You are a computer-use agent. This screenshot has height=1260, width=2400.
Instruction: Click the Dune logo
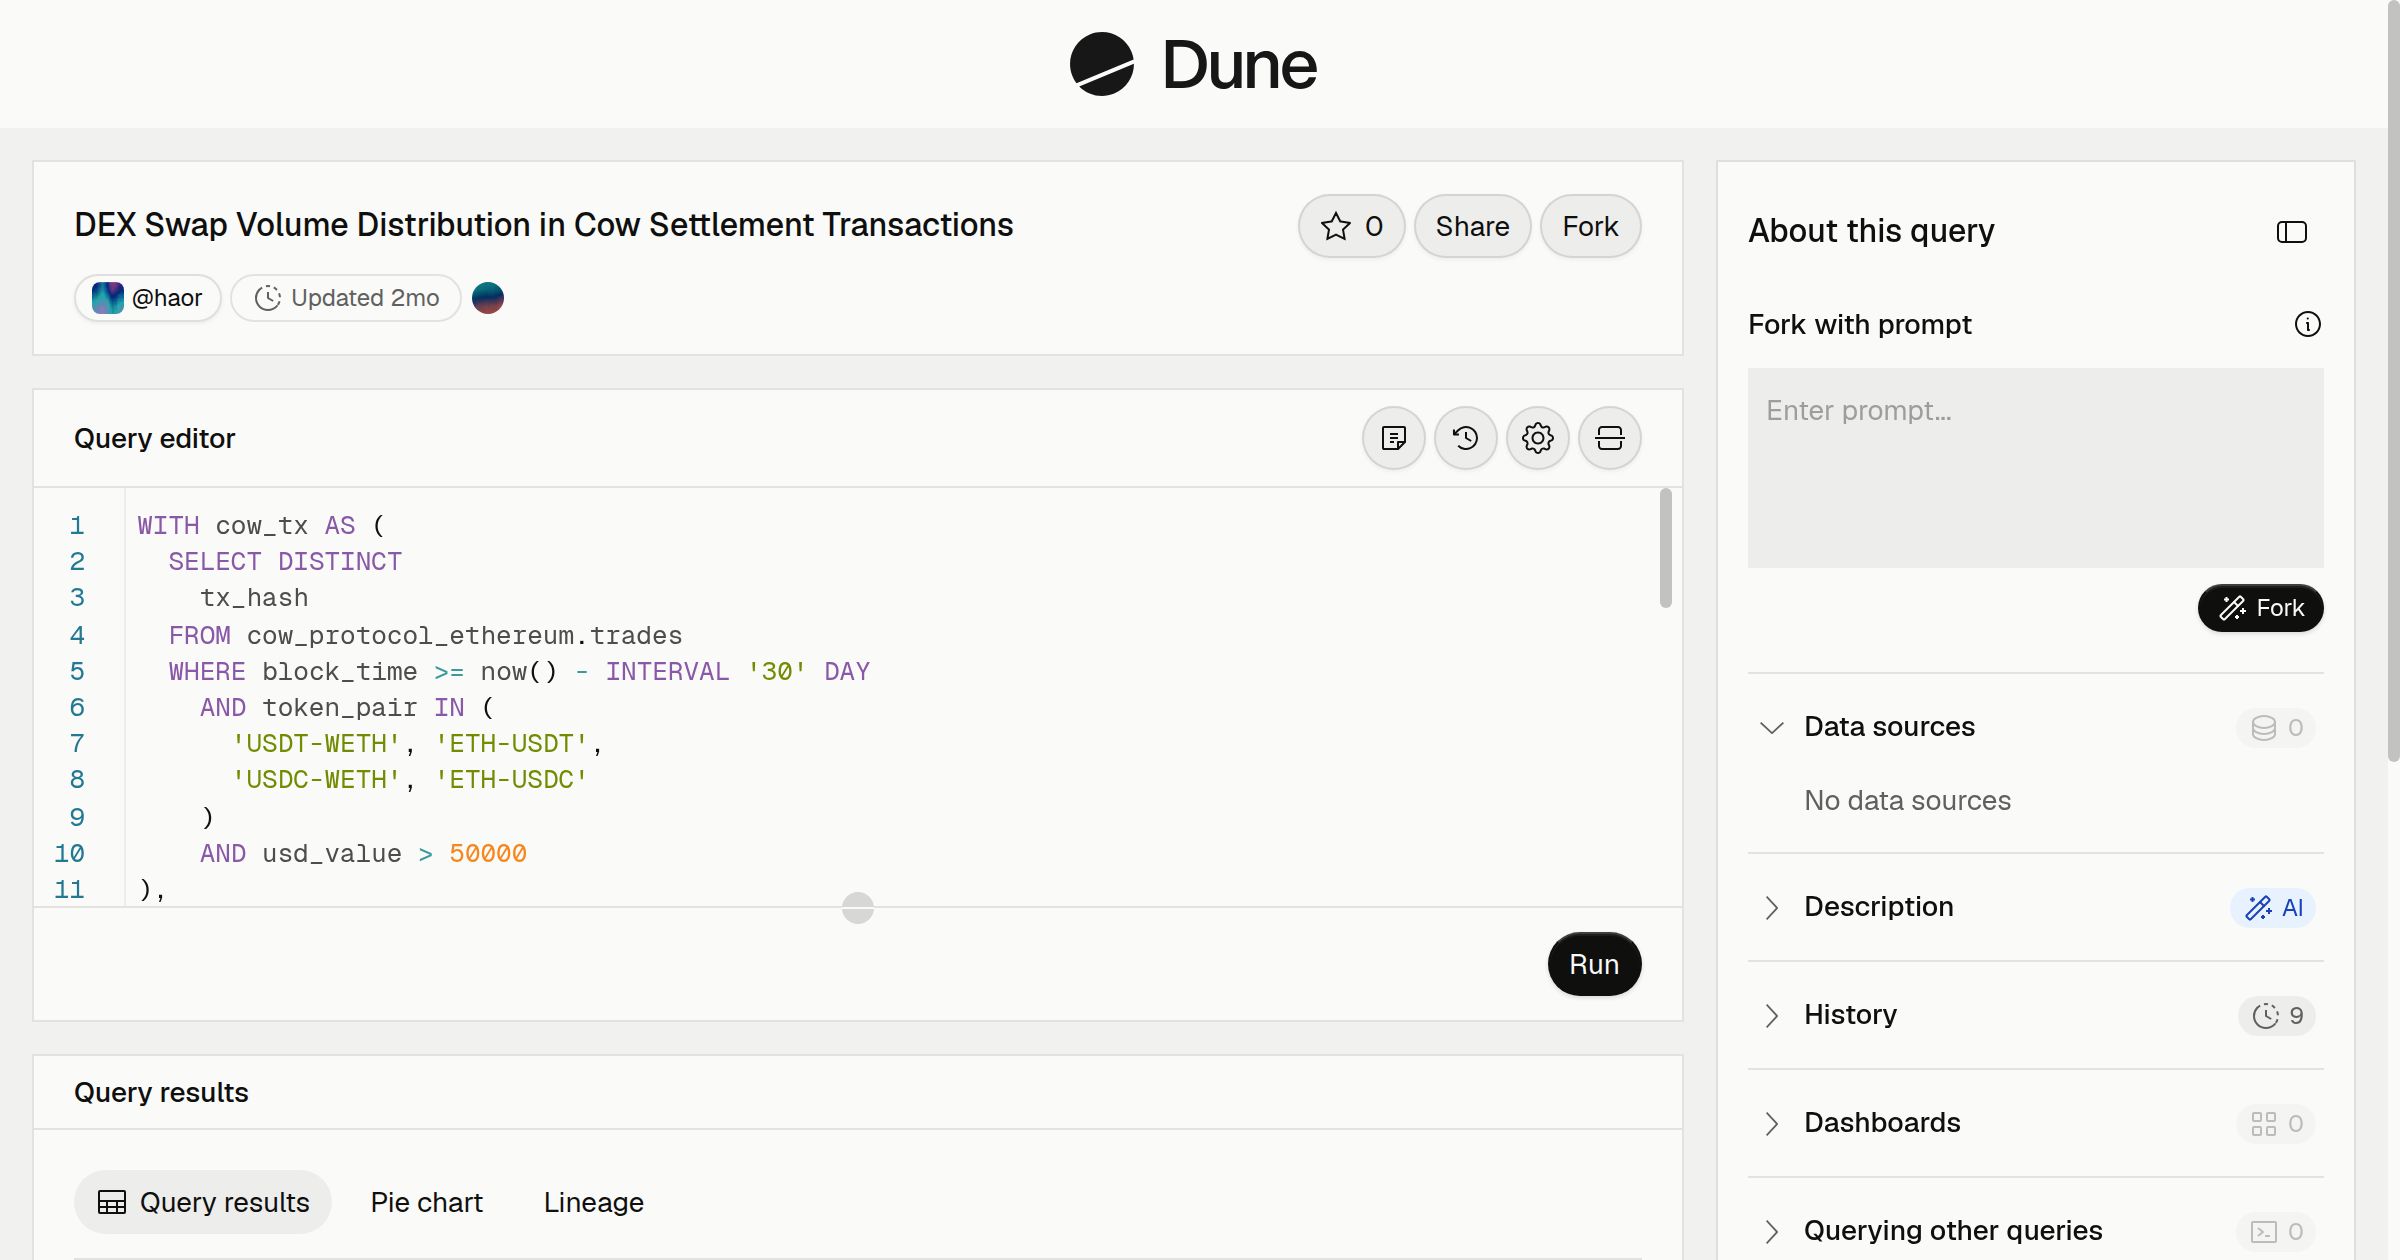[1193, 64]
